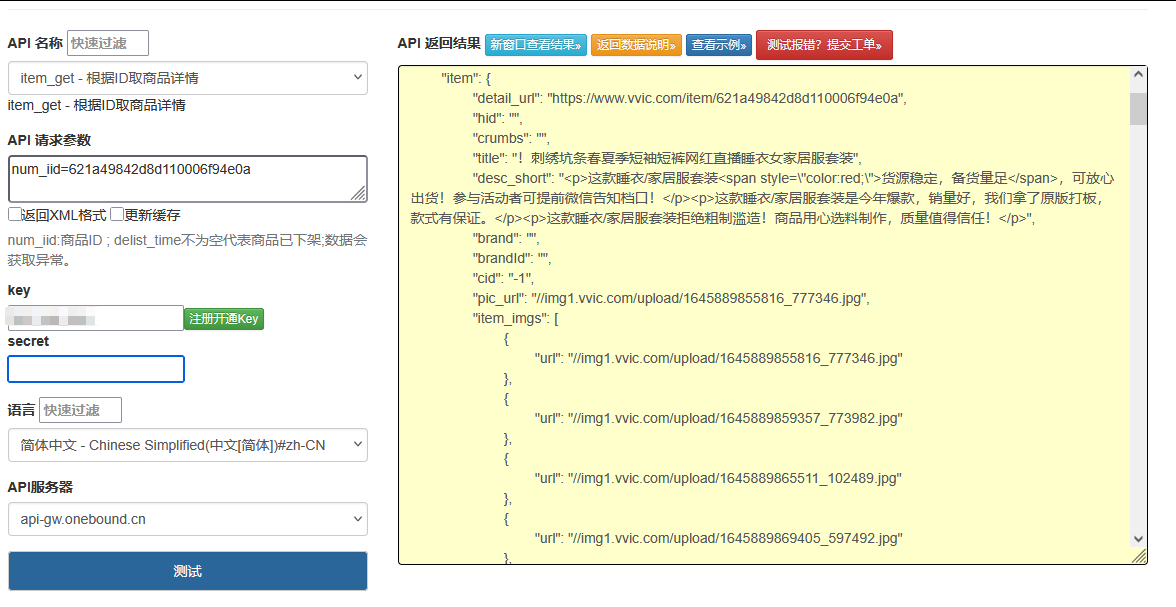Open the API selection dropdown showing item_get

(187, 78)
